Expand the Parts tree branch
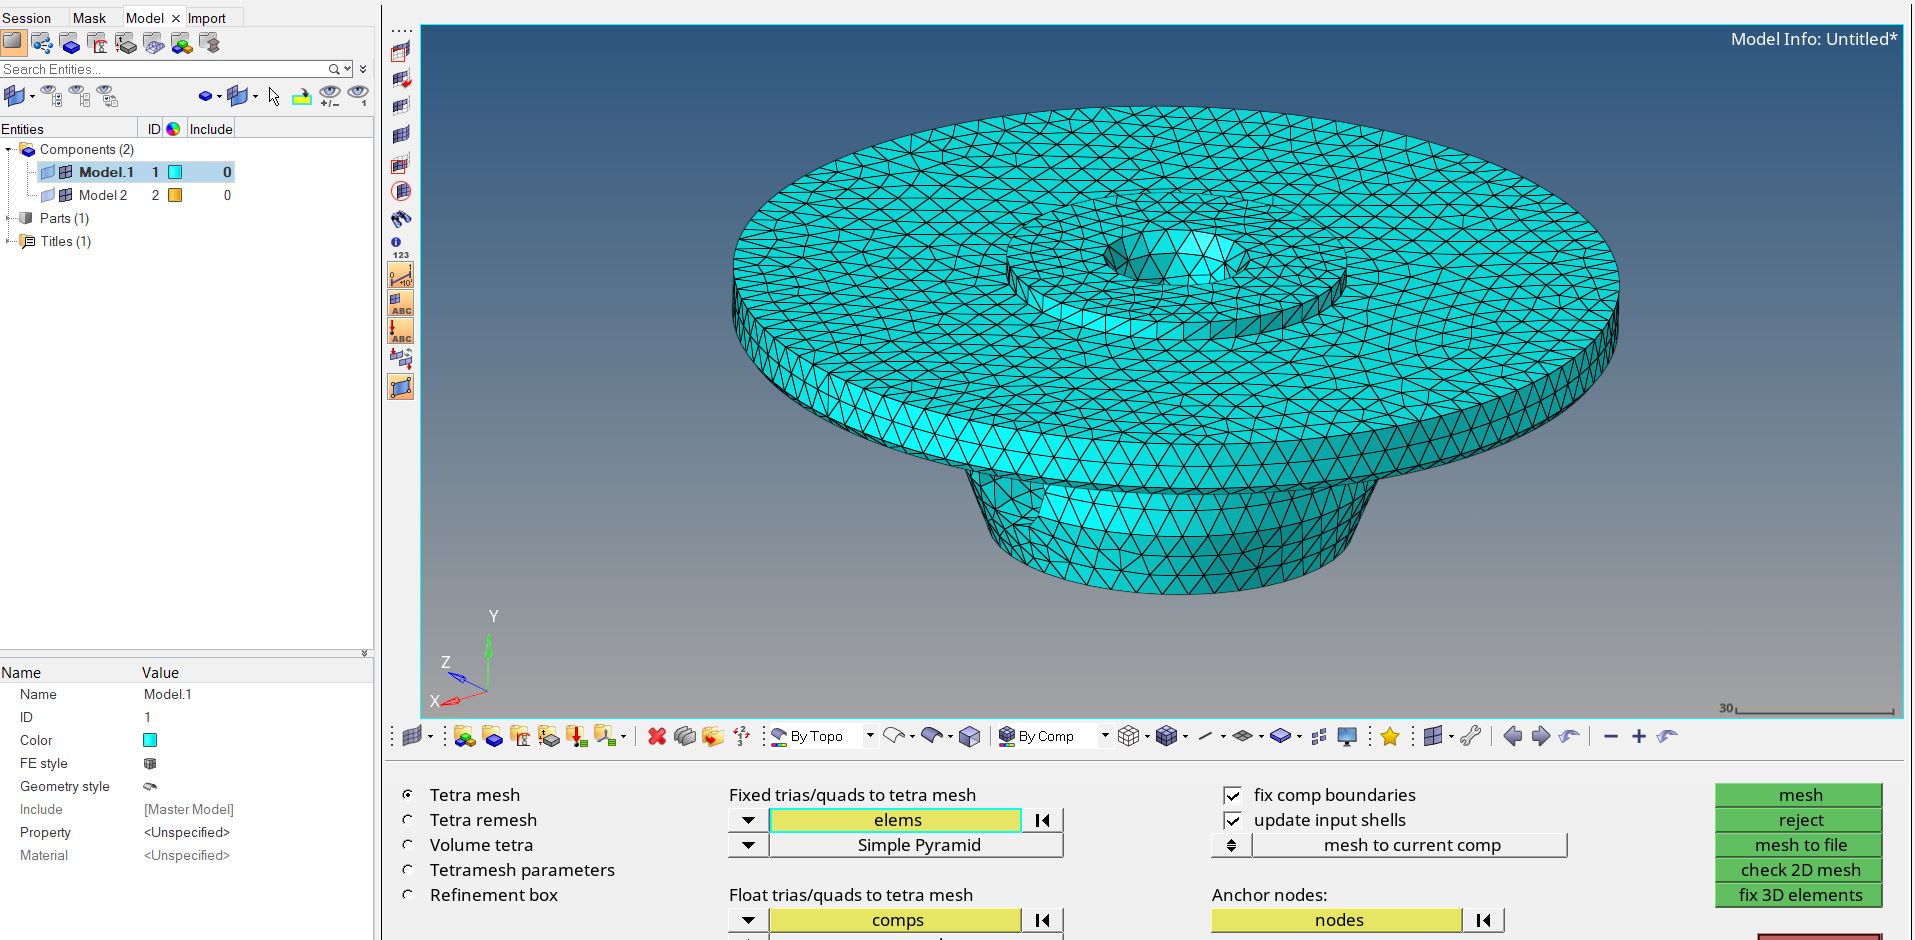Screen dimensions: 1915x940 [x=9, y=218]
